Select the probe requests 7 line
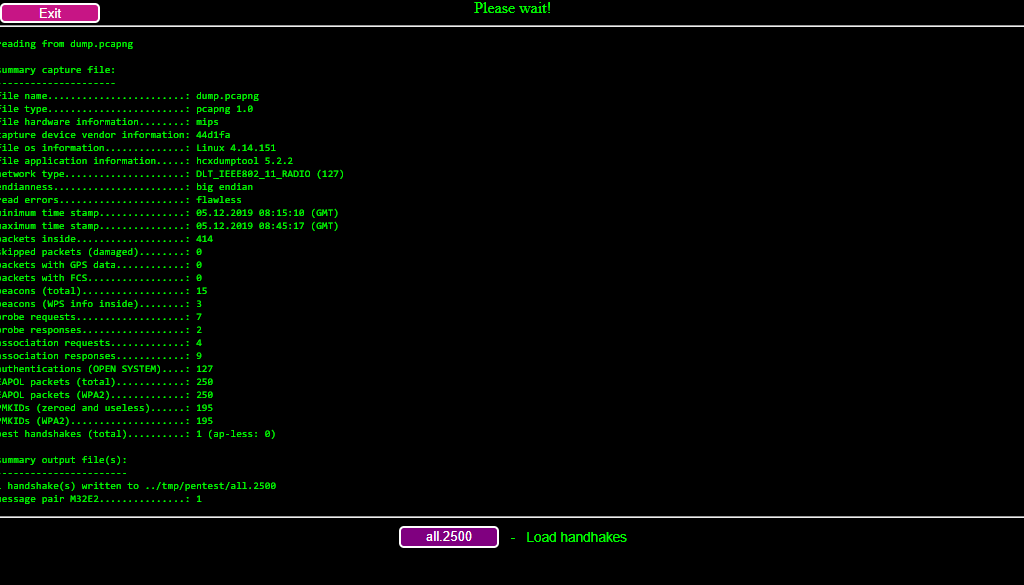 100,317
